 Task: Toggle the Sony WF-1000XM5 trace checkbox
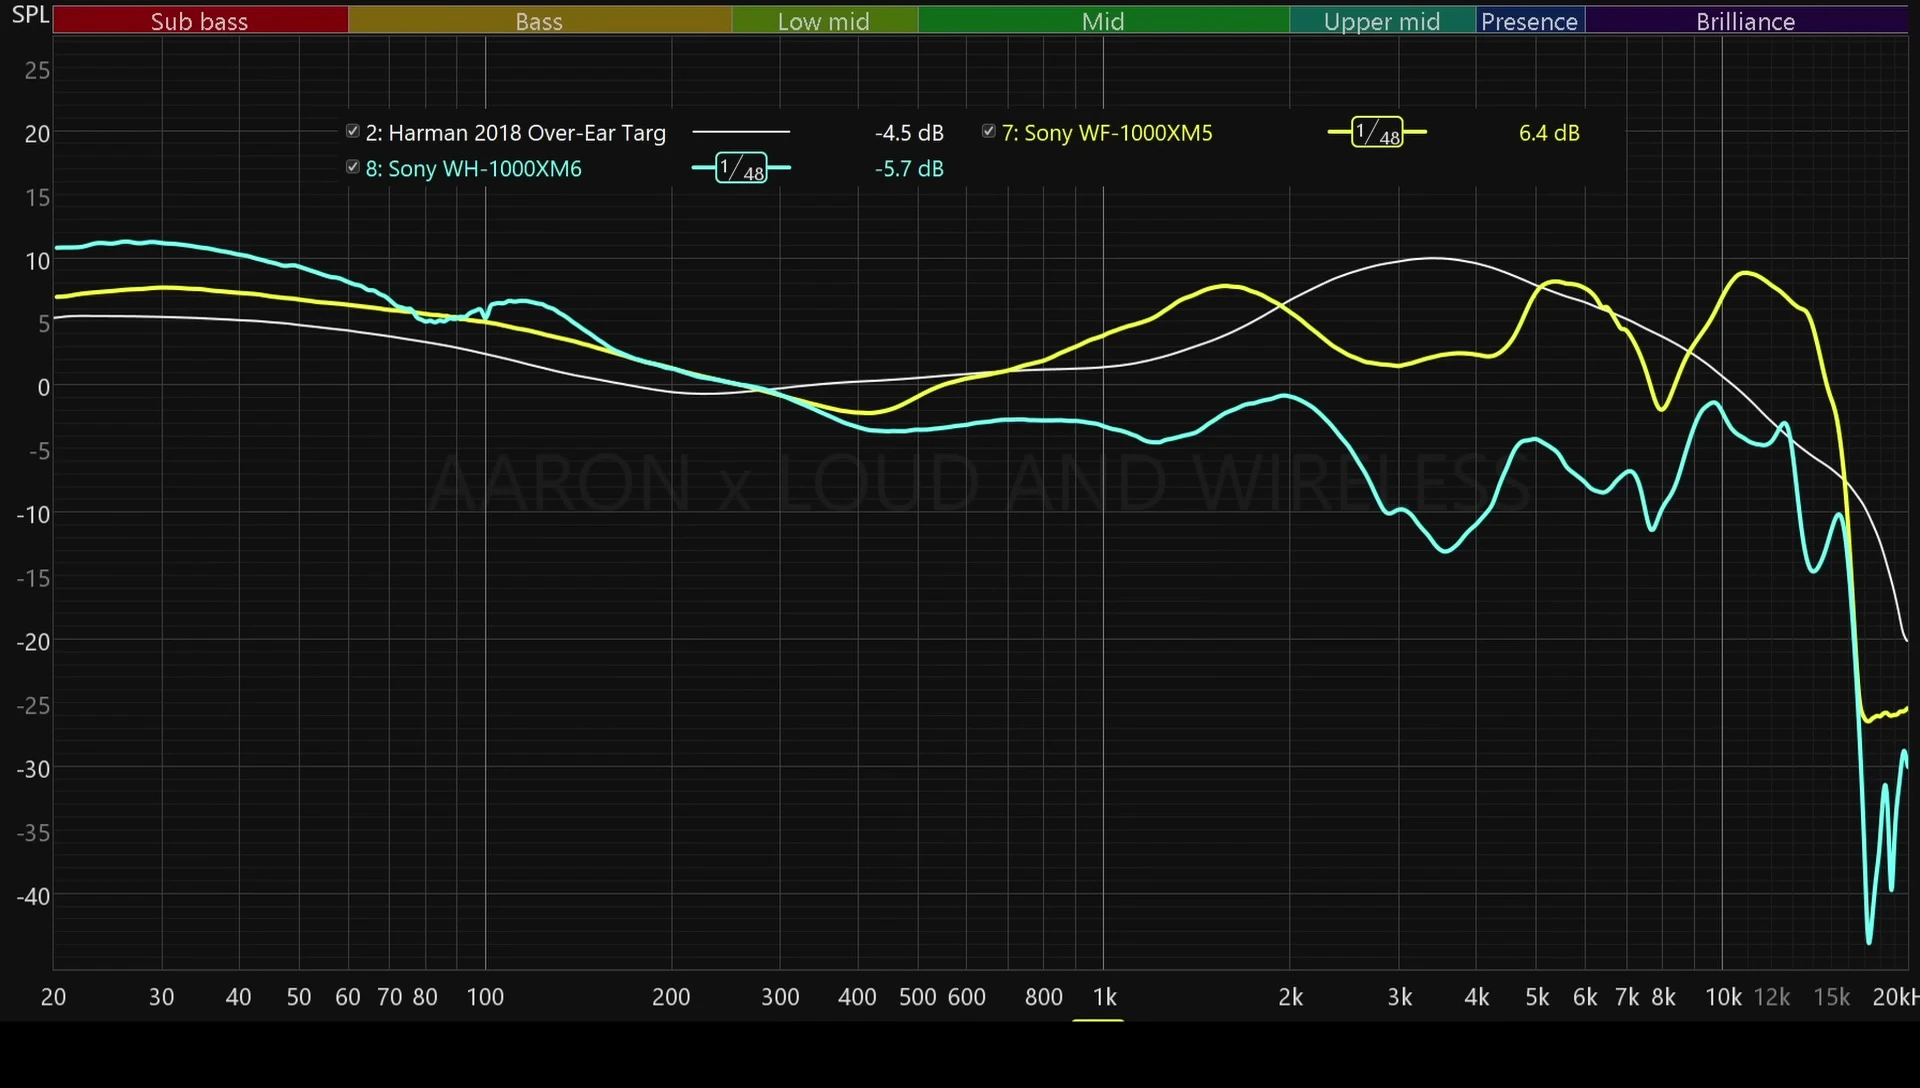click(x=989, y=131)
